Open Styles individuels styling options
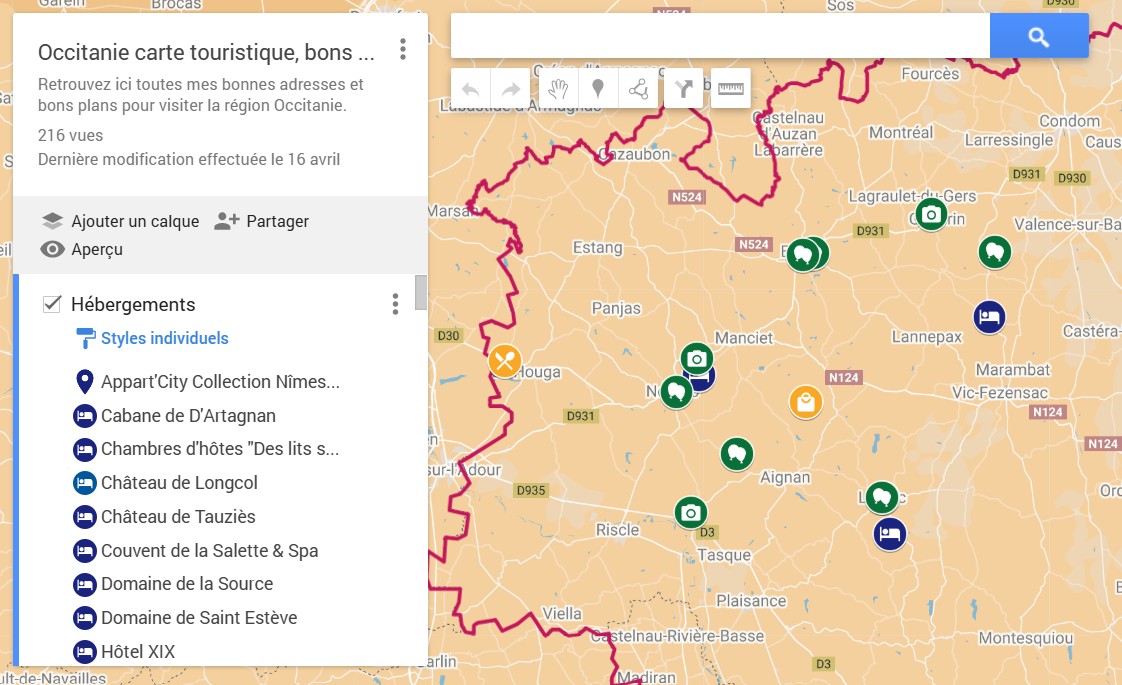The height and width of the screenshot is (685, 1122). [152, 338]
